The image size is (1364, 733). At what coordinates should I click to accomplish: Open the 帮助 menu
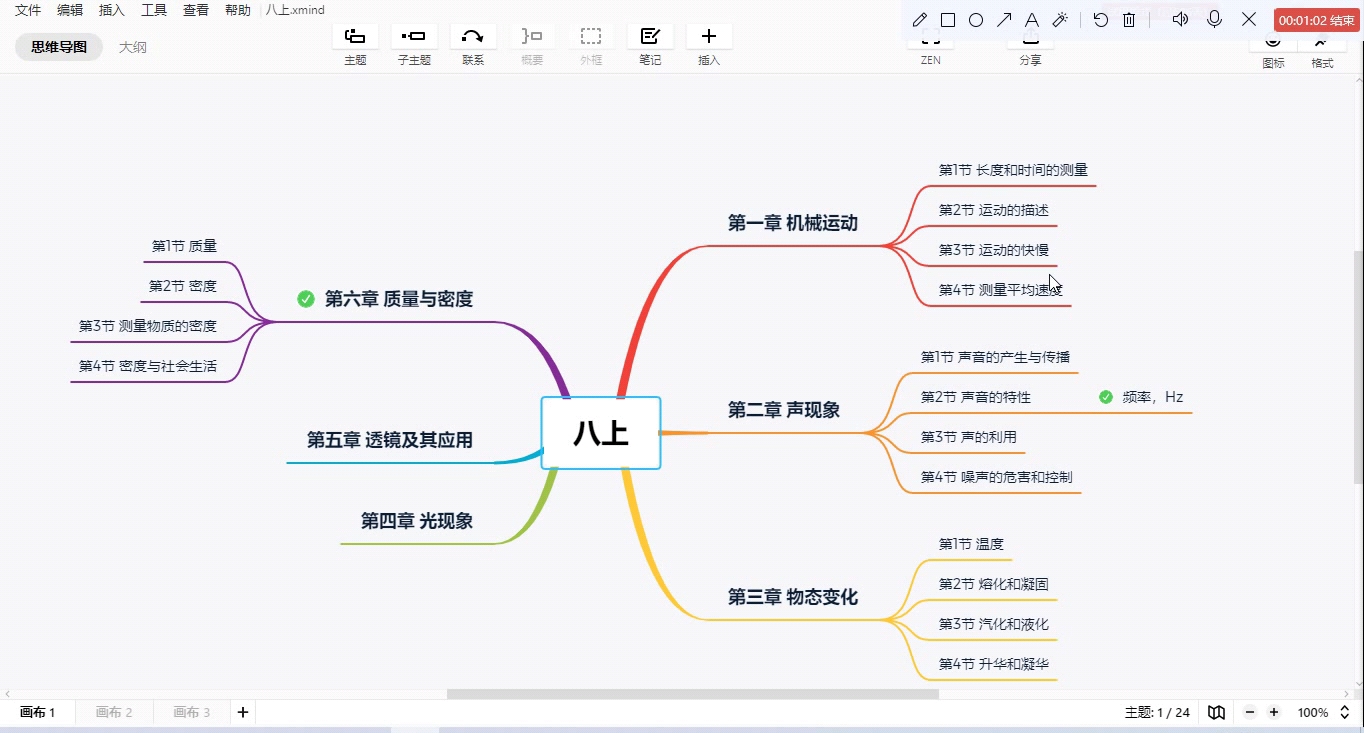pos(238,10)
